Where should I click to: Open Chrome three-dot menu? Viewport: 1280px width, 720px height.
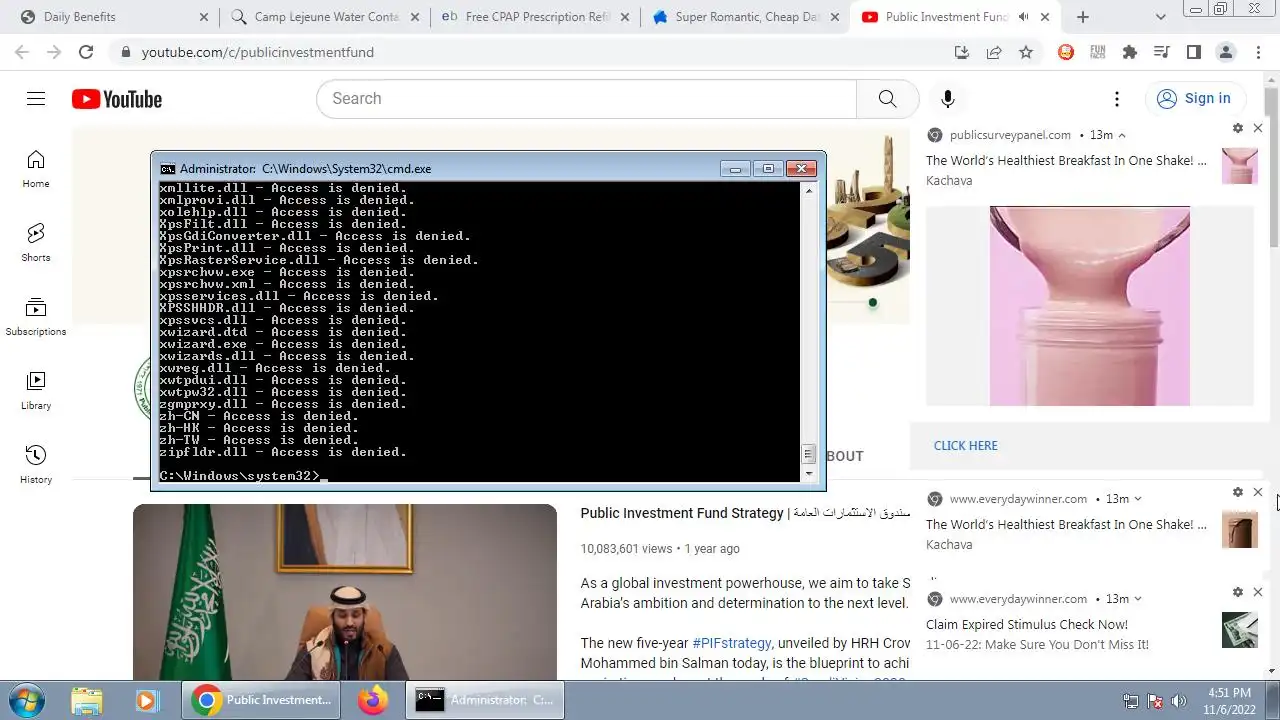[x=1258, y=52]
